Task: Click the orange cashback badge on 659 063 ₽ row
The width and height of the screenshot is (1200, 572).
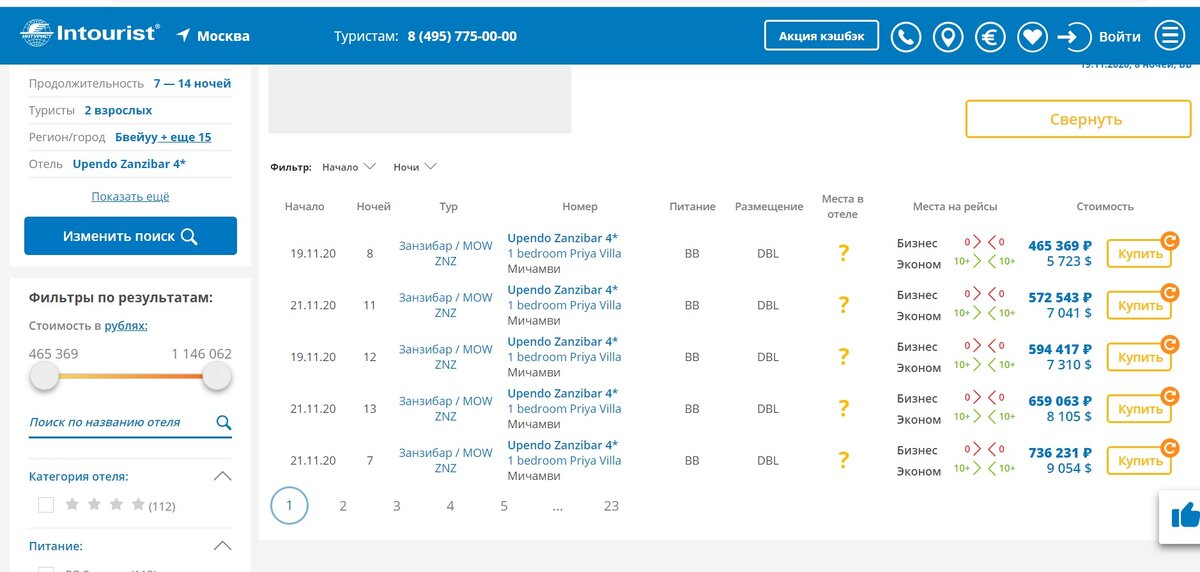Action: [x=1170, y=396]
